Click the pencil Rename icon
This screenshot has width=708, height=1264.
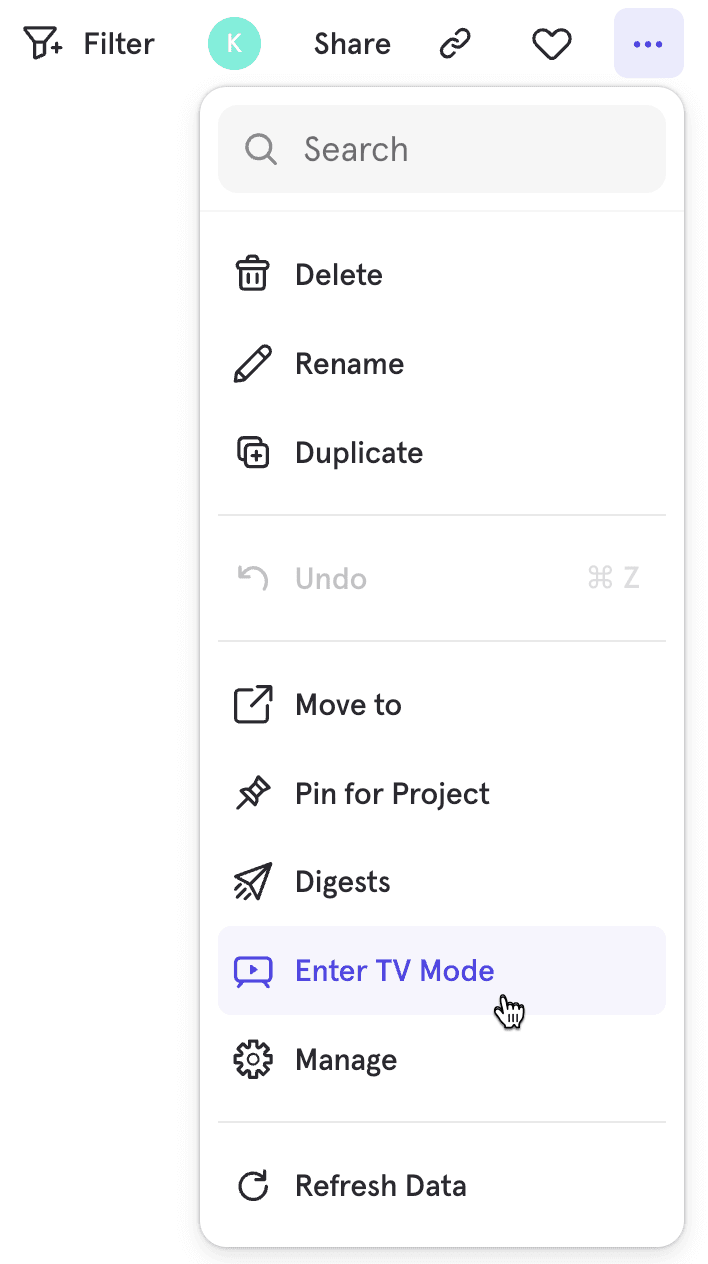(252, 364)
